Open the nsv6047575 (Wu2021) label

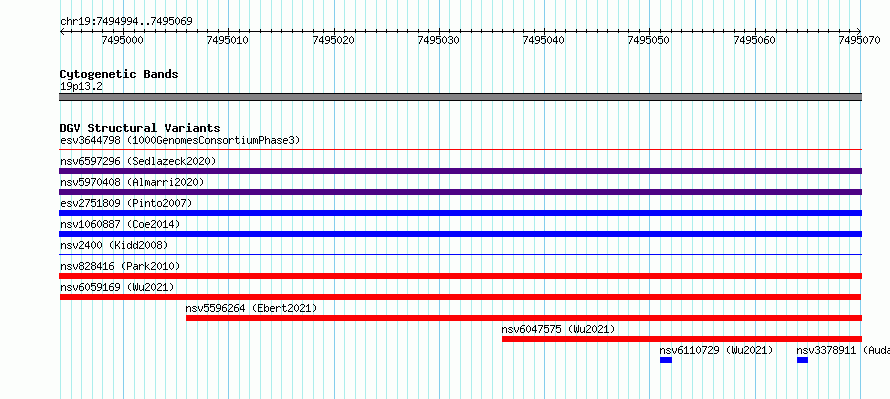click(x=559, y=329)
